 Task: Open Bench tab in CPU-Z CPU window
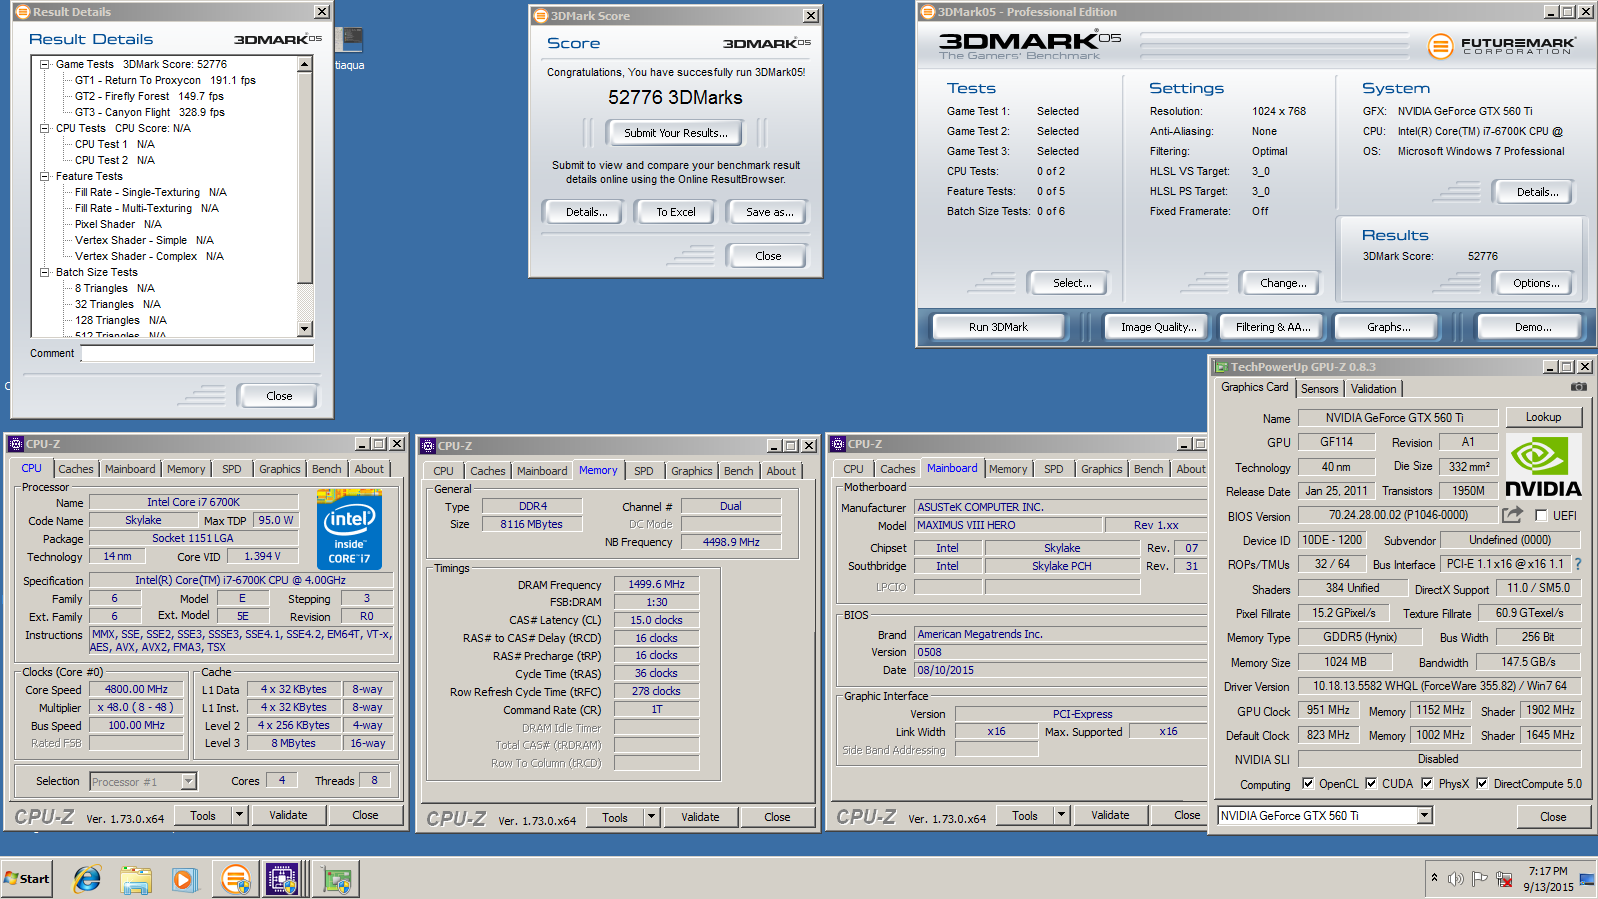pyautogui.click(x=326, y=469)
